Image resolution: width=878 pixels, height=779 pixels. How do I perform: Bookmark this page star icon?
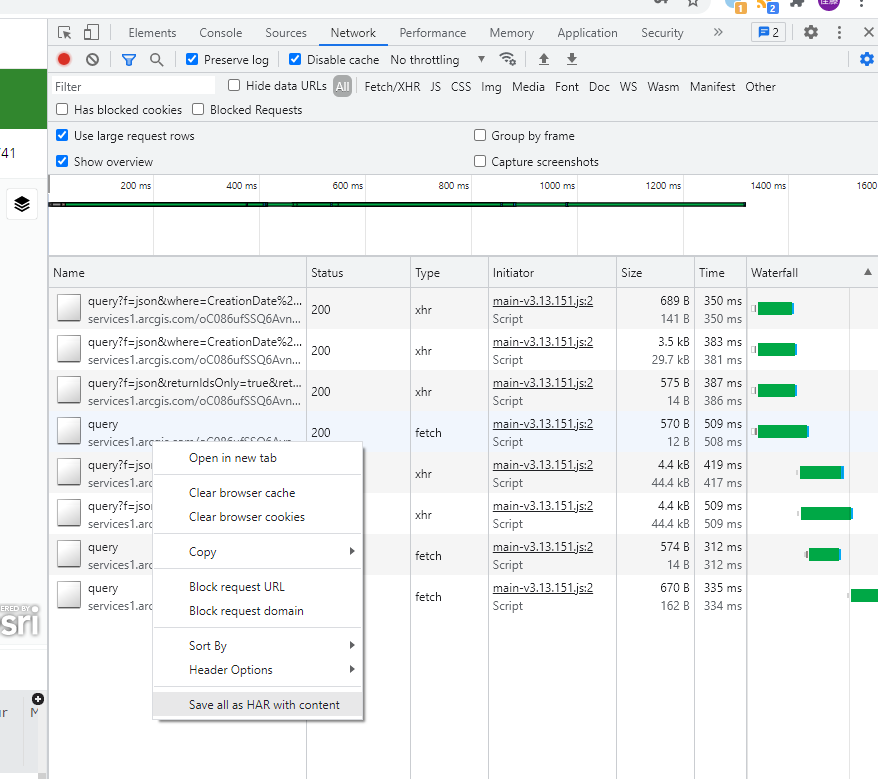(693, 3)
